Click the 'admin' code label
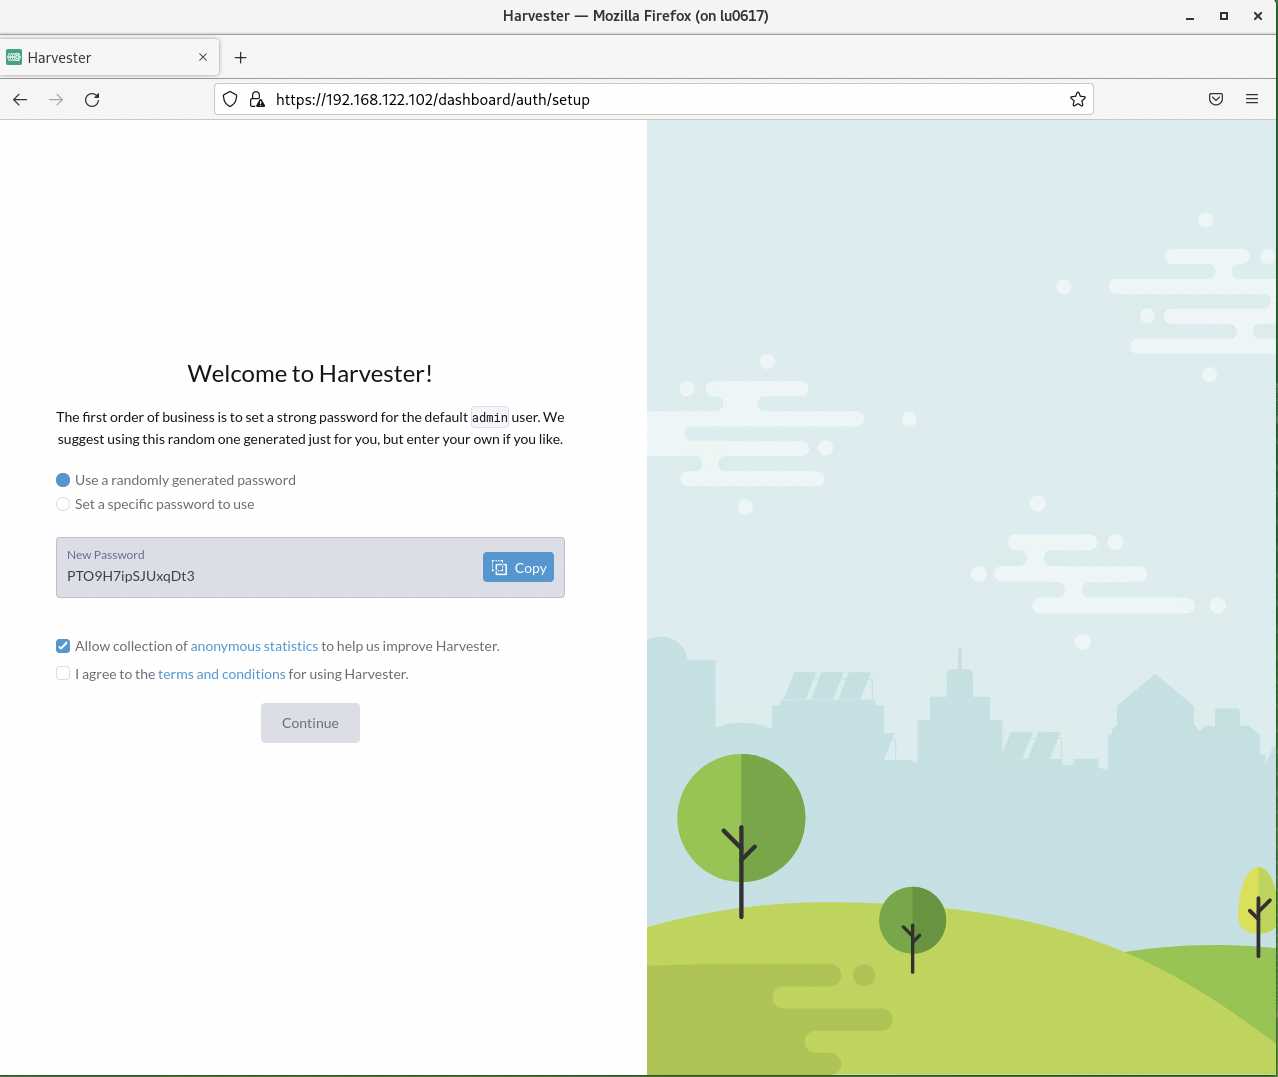Screen dimensions: 1278x1077 [490, 417]
